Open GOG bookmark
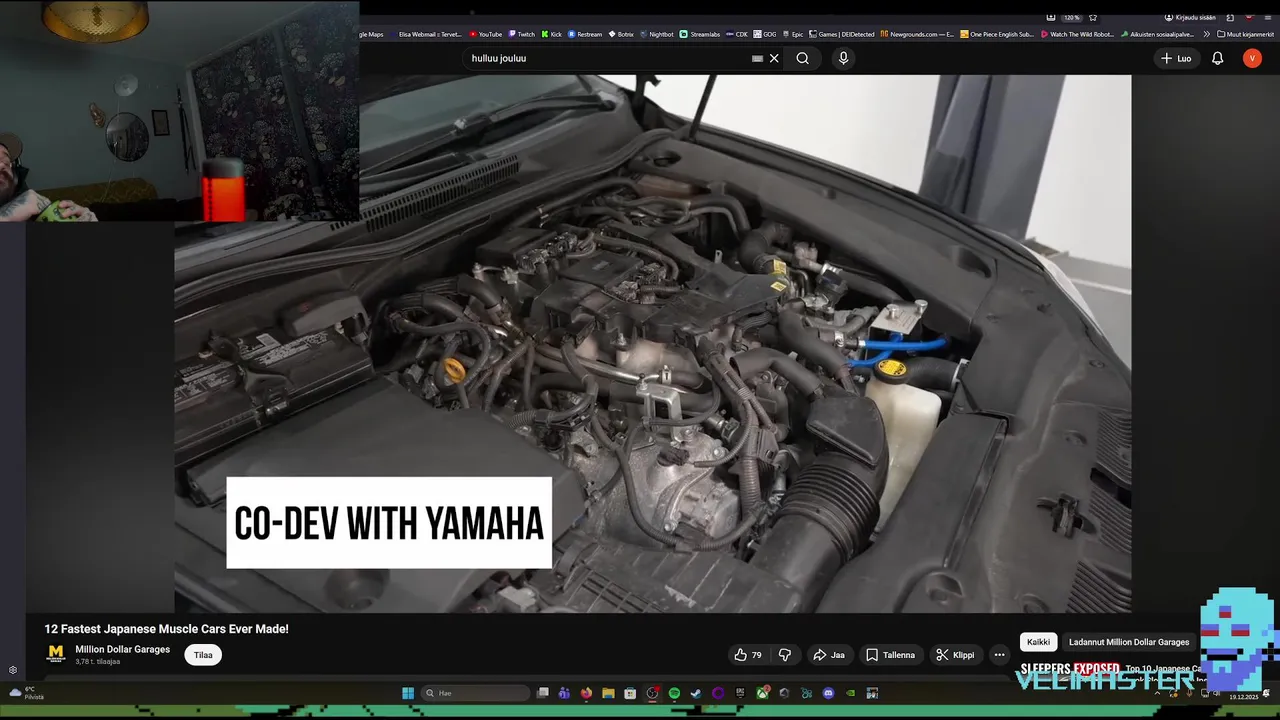Viewport: 1280px width, 720px height. pos(764,34)
